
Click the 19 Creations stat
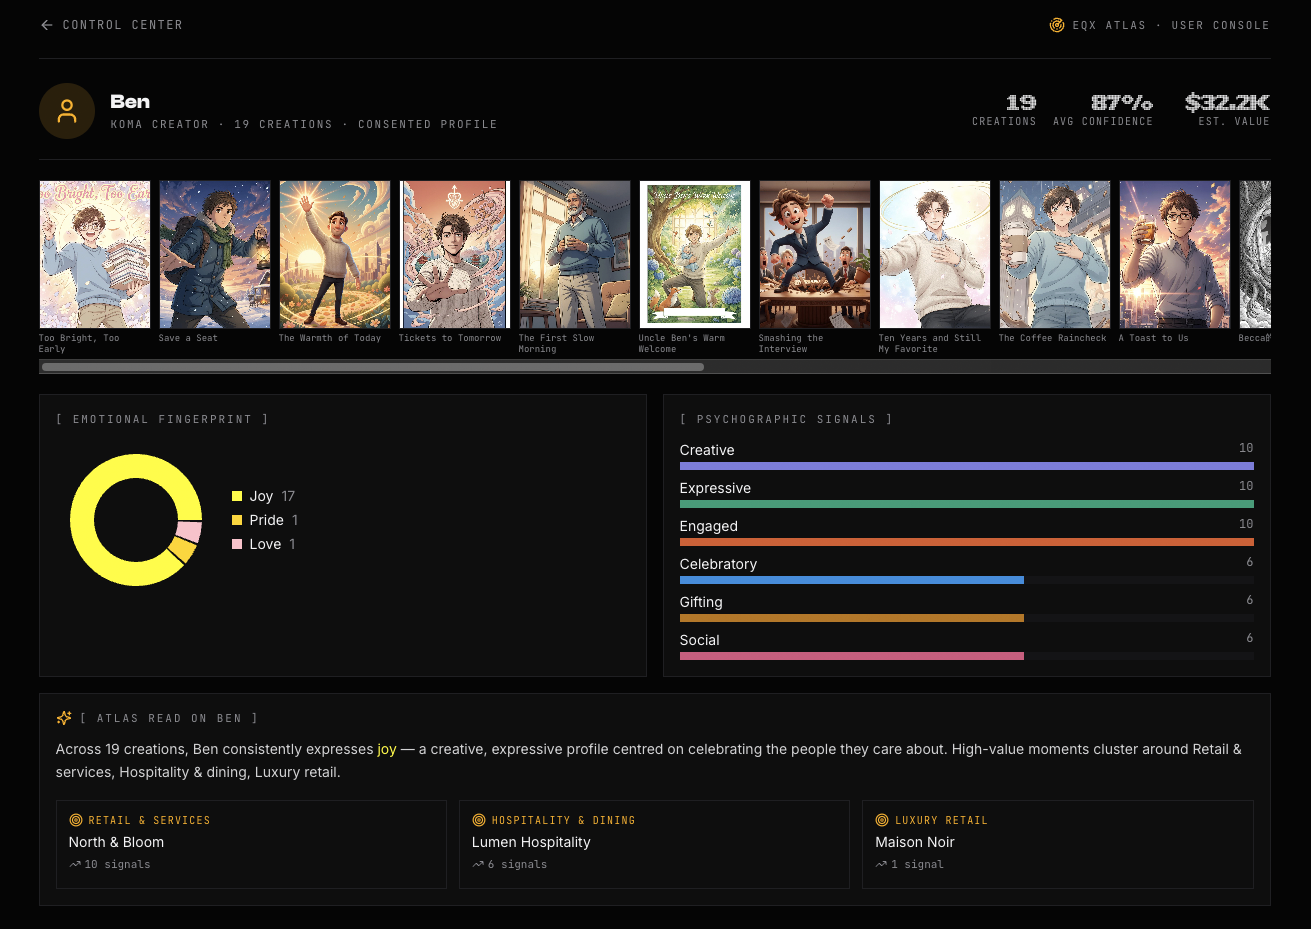point(1005,110)
